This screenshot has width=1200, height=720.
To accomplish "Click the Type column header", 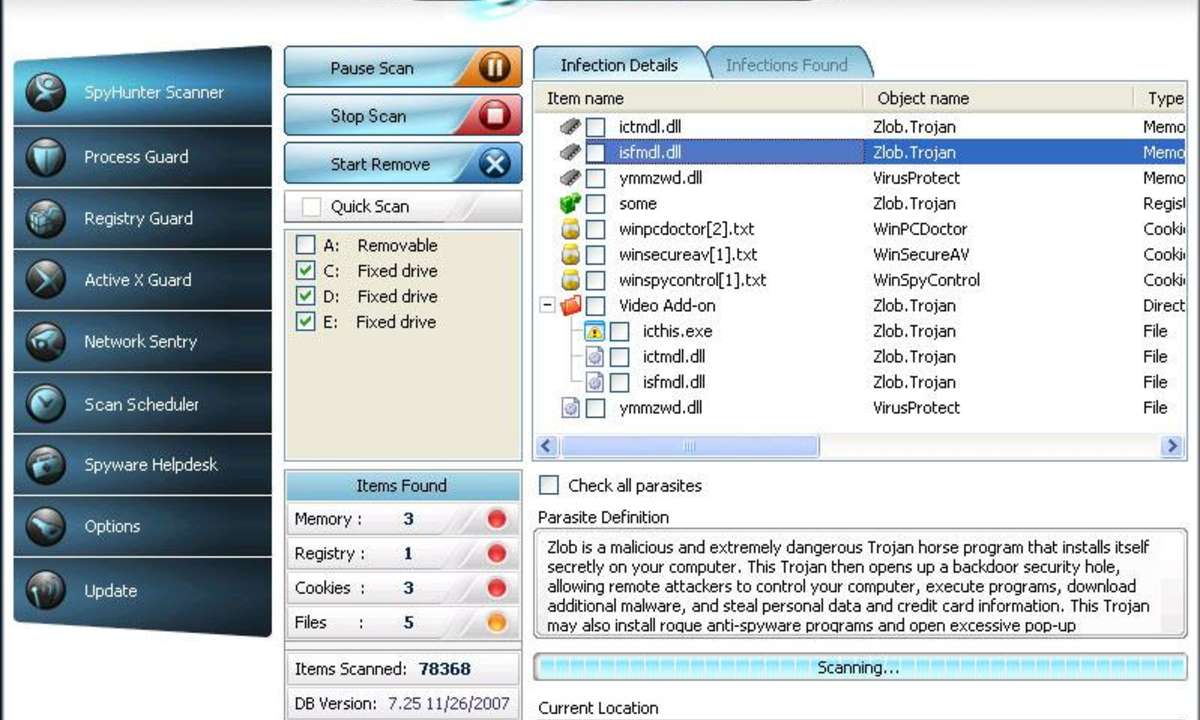I will coord(1160,98).
